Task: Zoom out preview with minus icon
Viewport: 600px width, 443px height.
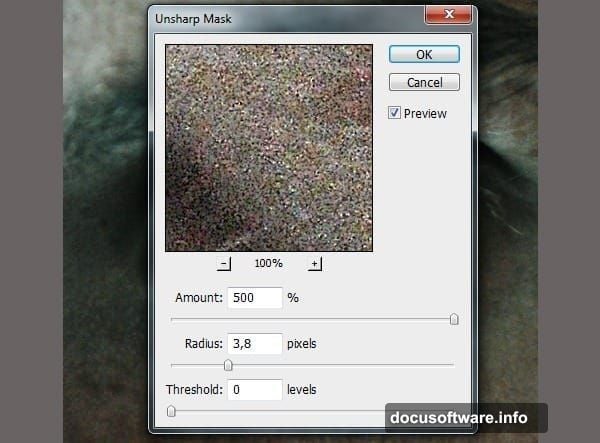Action: click(224, 264)
